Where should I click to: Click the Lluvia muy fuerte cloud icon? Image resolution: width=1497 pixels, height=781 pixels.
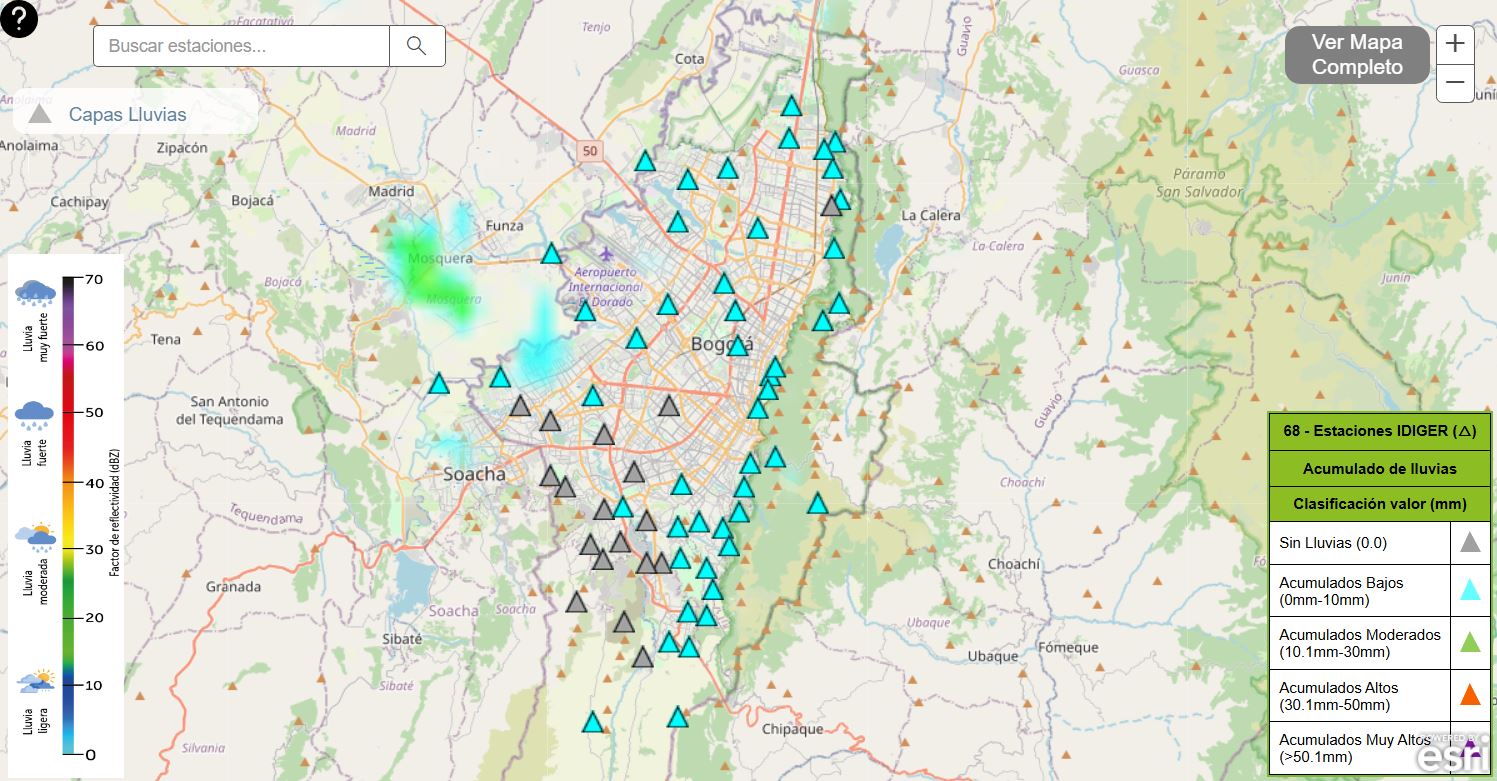tap(35, 292)
